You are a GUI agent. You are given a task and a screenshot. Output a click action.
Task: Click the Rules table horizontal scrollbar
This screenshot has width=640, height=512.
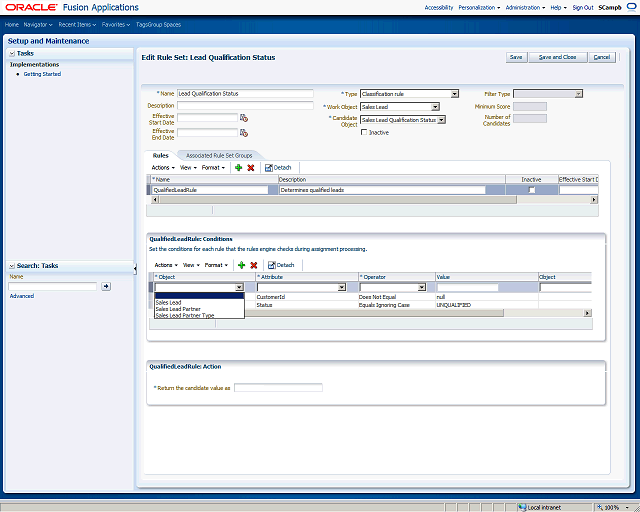[x=337, y=200]
